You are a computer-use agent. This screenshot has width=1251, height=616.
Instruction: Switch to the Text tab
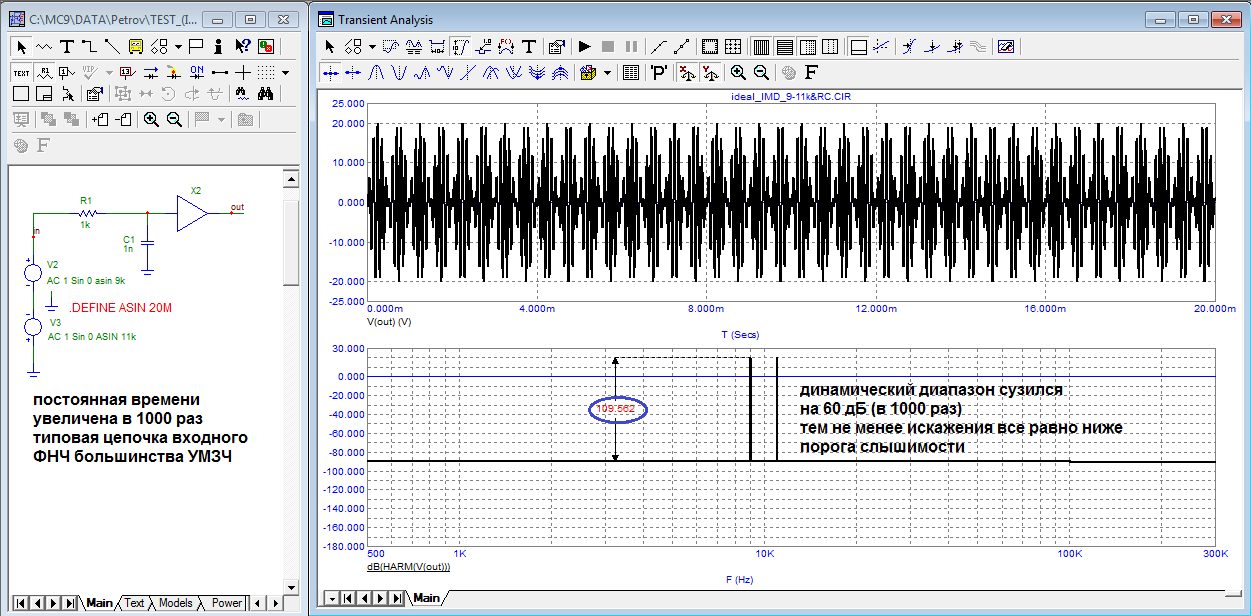pos(134,603)
